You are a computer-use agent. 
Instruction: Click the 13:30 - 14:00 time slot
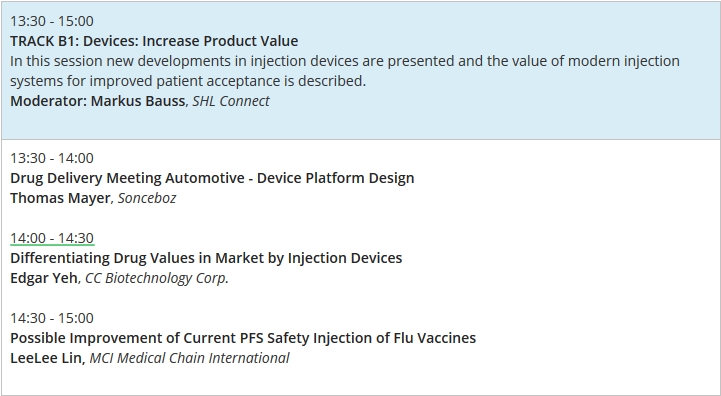tap(52, 158)
